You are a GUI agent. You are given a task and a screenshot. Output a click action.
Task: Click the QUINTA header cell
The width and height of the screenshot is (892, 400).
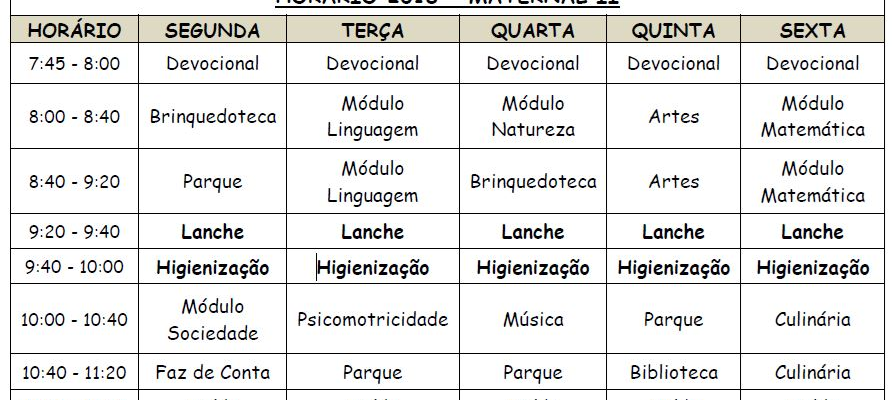674,29
